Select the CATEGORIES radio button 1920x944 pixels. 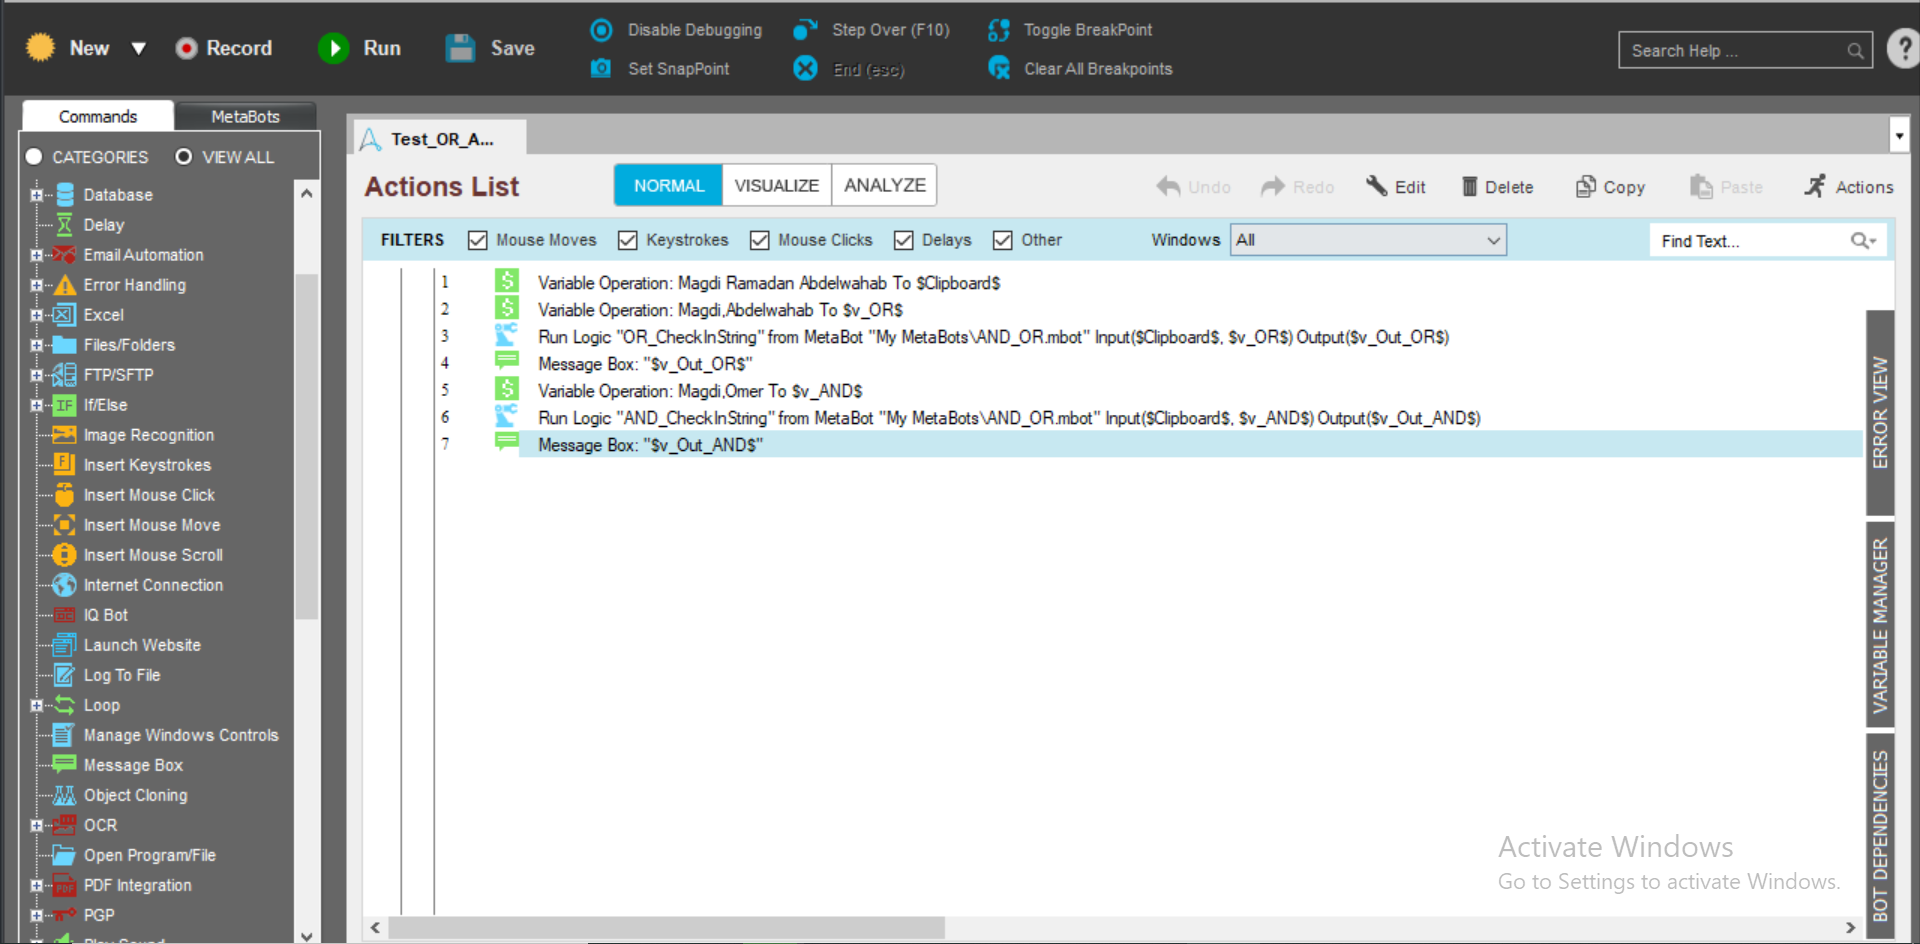[34, 156]
